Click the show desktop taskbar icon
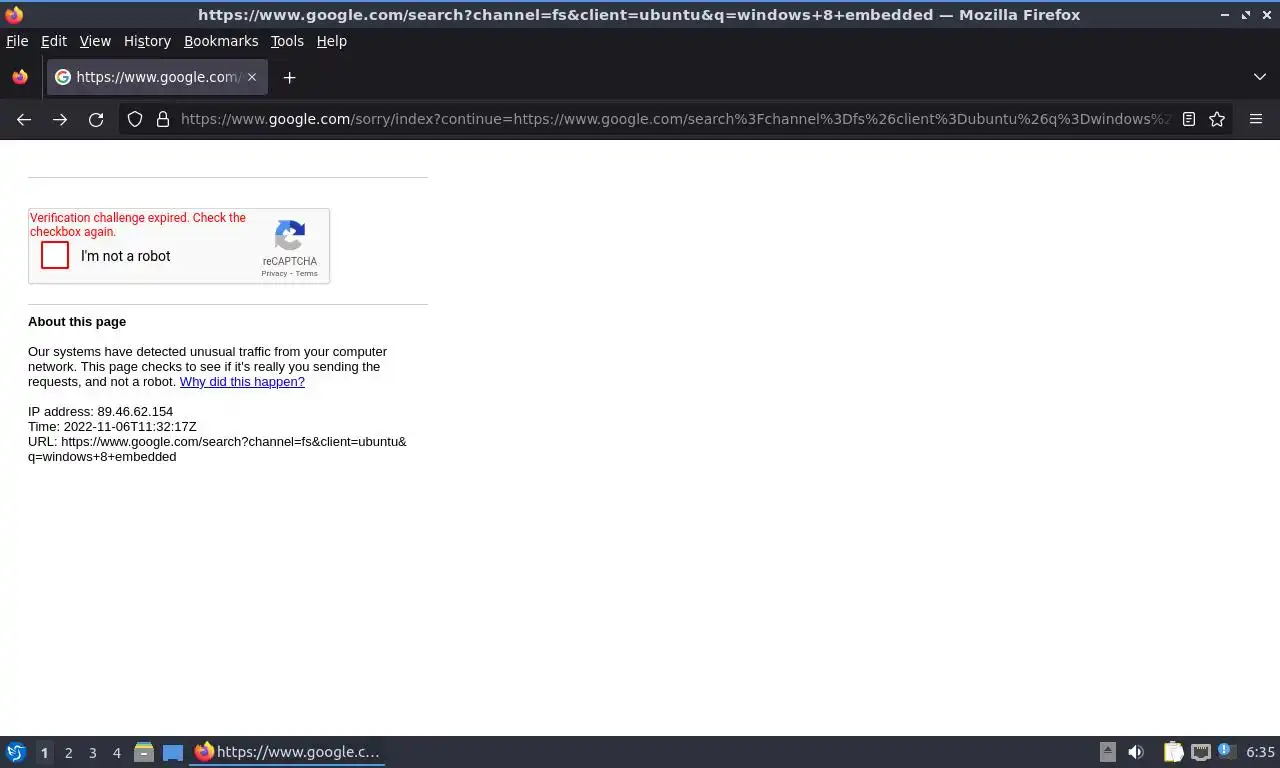The width and height of the screenshot is (1280, 768). tap(173, 752)
